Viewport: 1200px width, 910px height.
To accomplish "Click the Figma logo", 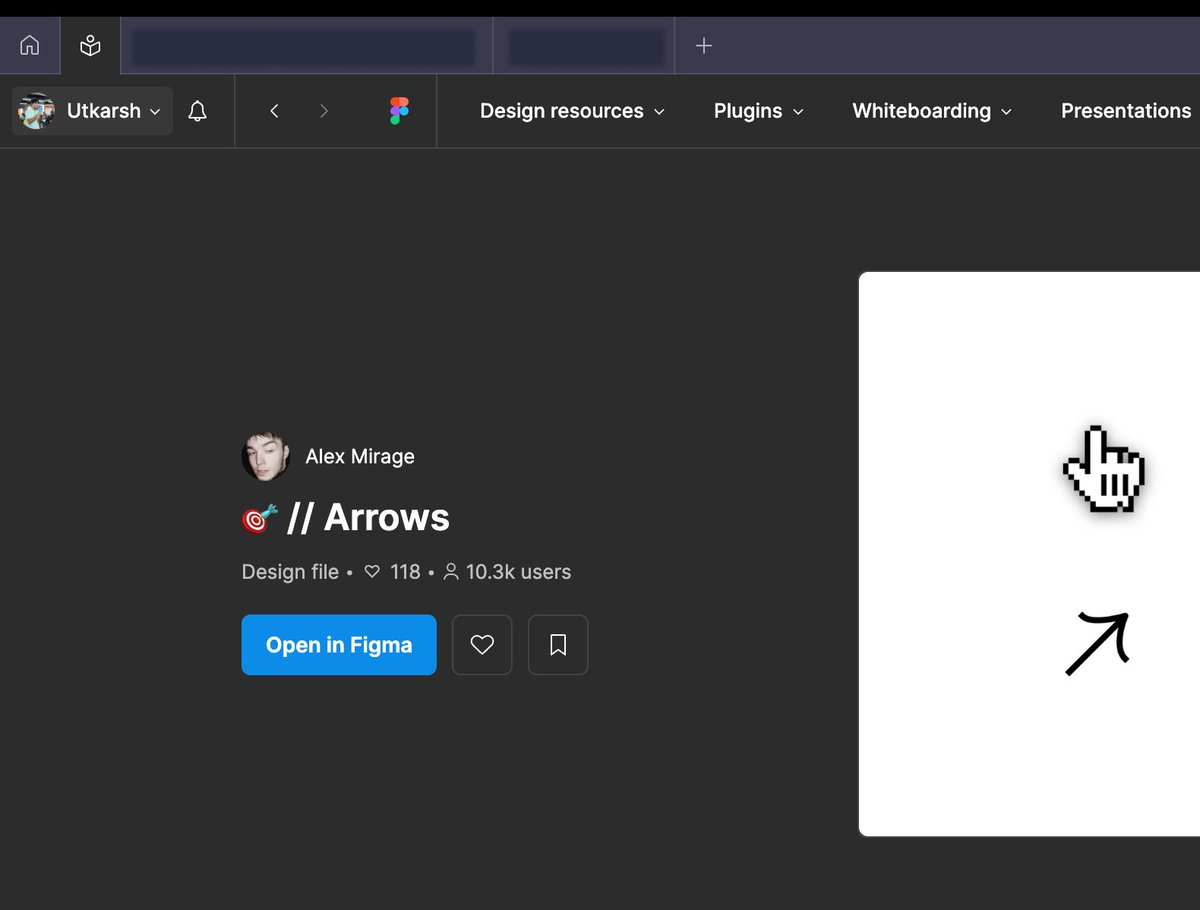I will coord(399,111).
